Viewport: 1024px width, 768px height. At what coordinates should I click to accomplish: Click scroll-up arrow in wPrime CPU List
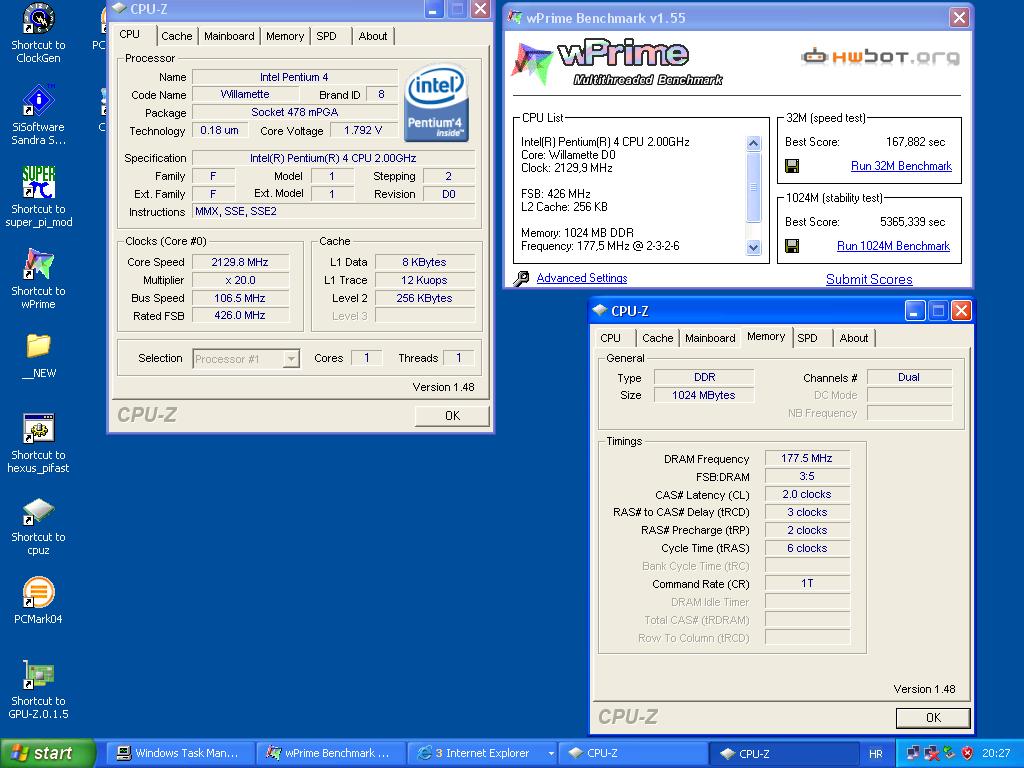[x=754, y=144]
